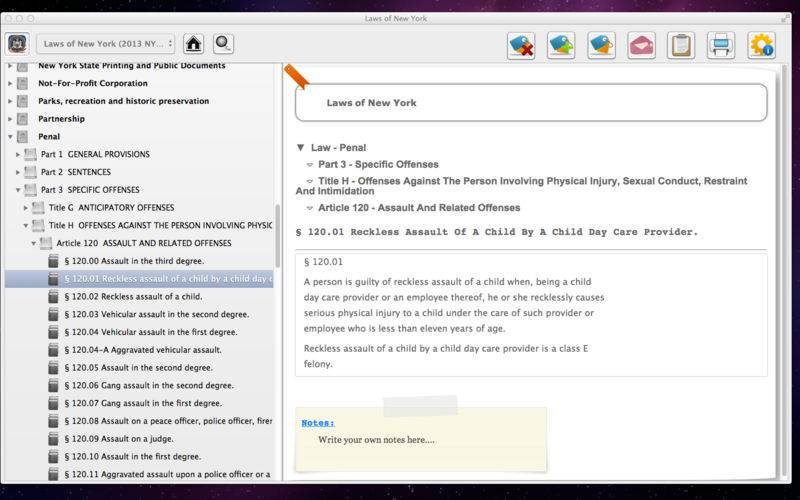The image size is (800, 500).
Task: Print the section with the printer icon
Action: tap(721, 45)
